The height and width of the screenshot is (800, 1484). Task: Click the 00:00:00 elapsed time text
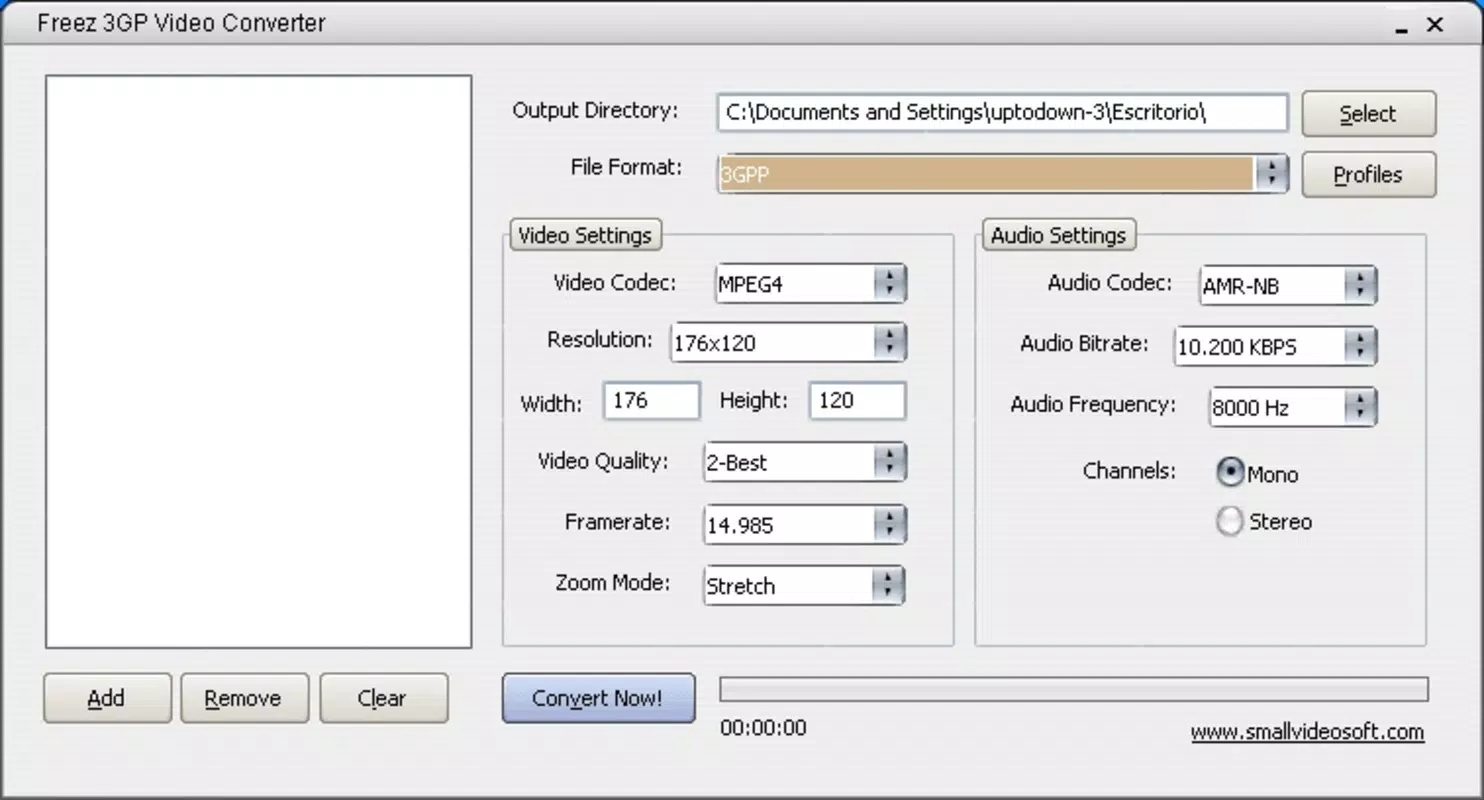763,728
